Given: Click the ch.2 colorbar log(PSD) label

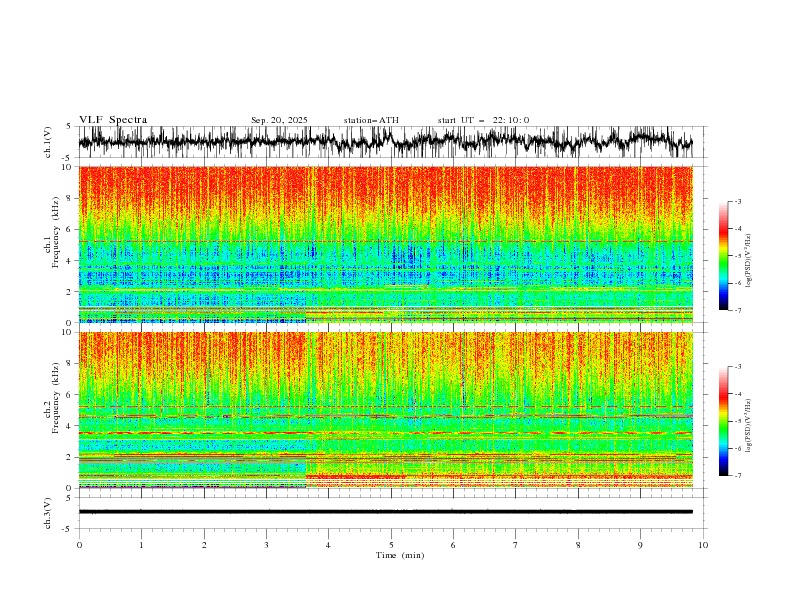Looking at the screenshot, I should point(749,426).
